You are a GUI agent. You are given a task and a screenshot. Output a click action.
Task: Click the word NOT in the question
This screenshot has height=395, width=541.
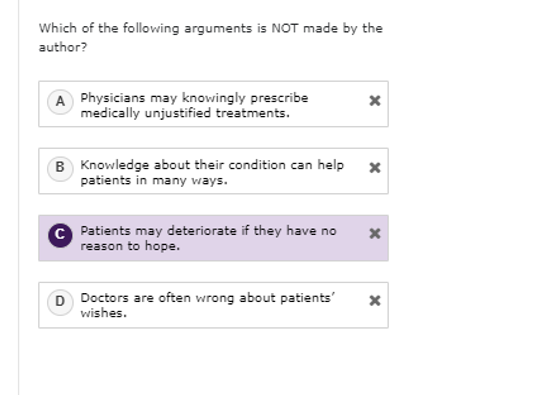(285, 28)
